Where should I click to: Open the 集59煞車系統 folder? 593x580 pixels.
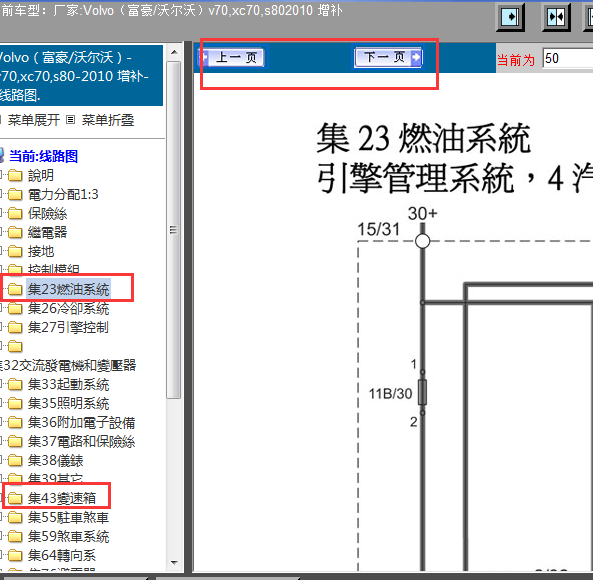pos(68,537)
